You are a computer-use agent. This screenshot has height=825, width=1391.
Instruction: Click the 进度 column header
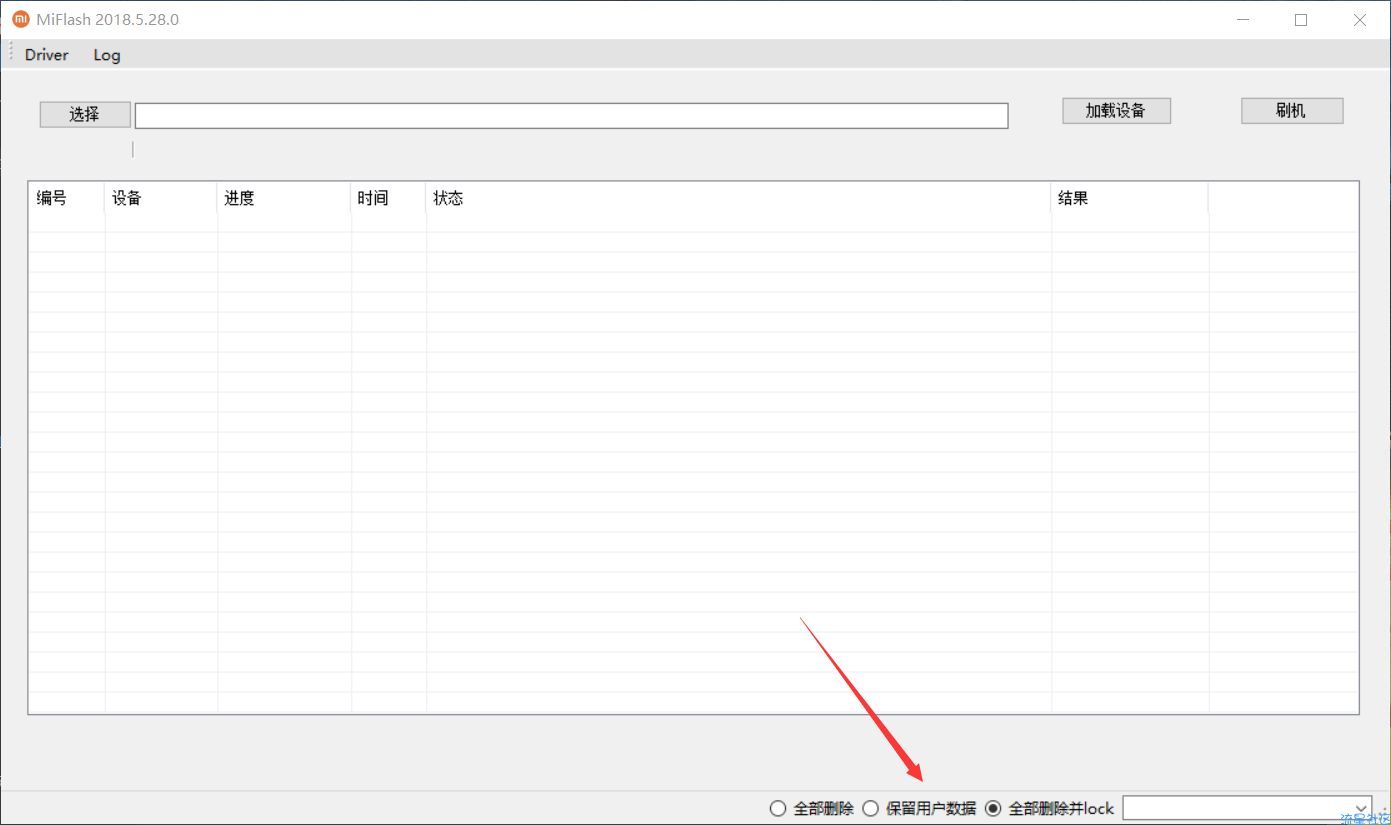pyautogui.click(x=284, y=198)
